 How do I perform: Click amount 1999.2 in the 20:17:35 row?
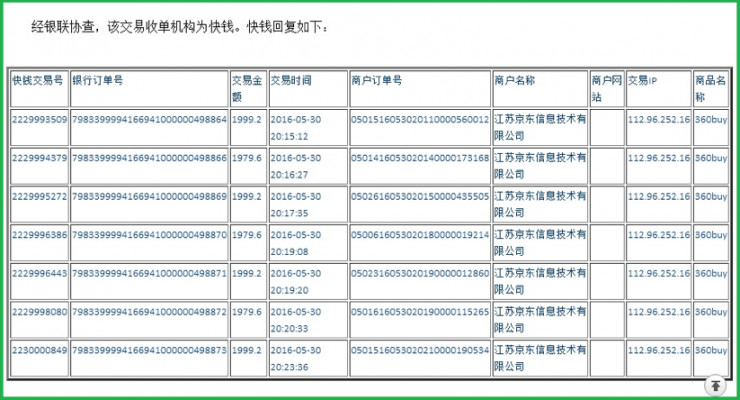[x=246, y=197]
